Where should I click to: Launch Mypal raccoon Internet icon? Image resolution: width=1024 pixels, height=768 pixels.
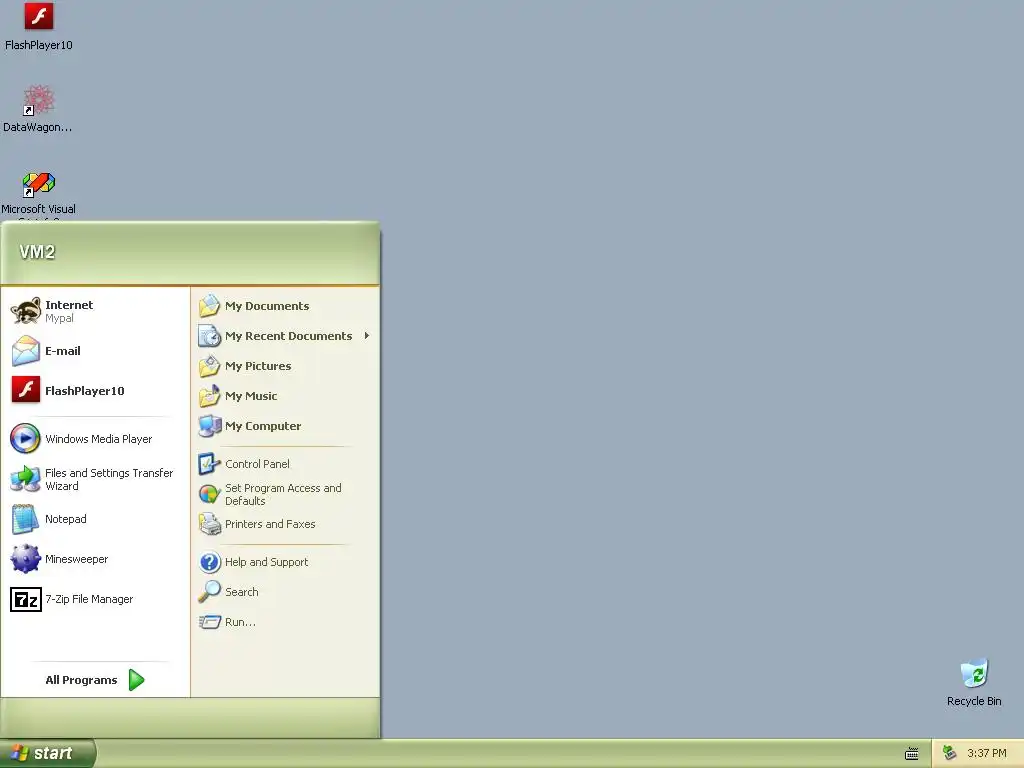pos(26,311)
